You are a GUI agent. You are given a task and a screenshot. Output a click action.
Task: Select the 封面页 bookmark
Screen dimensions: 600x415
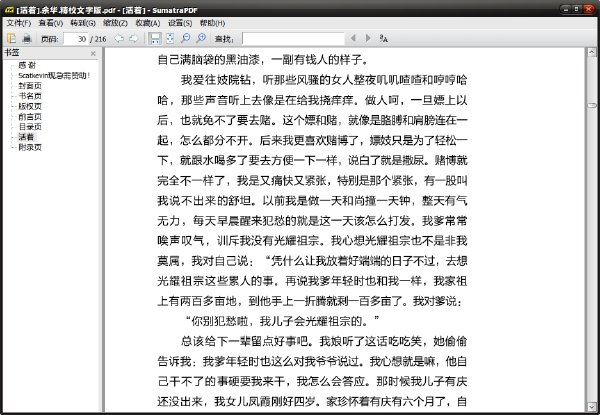tap(30, 86)
